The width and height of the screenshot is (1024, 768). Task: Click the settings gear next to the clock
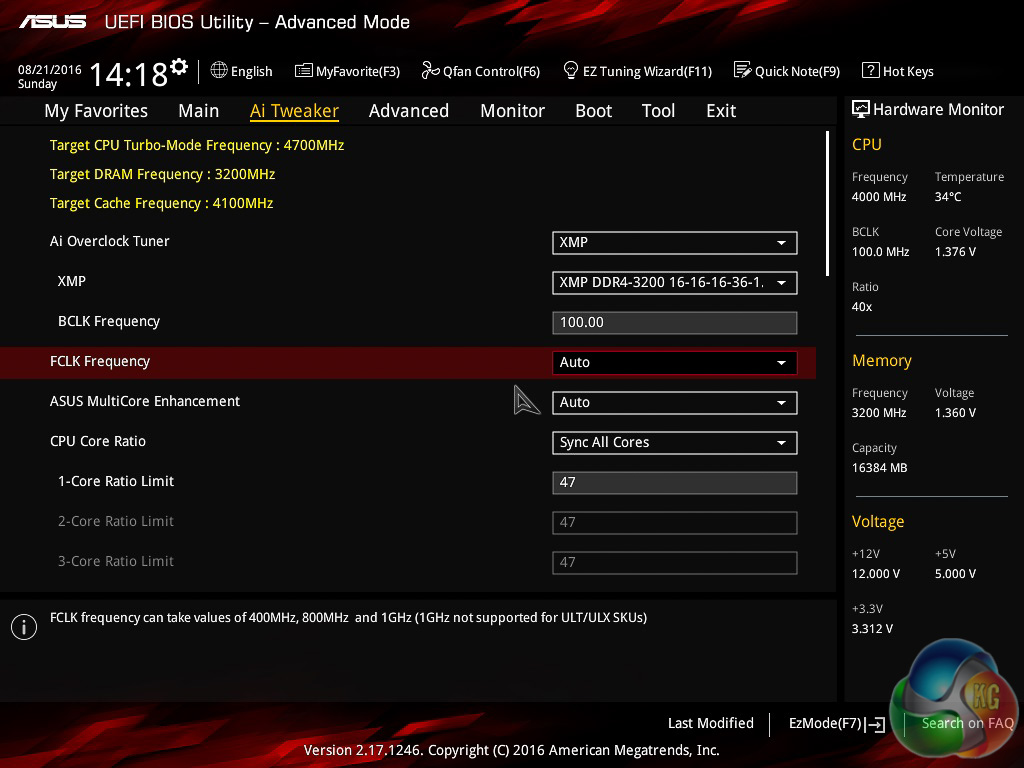coord(179,67)
